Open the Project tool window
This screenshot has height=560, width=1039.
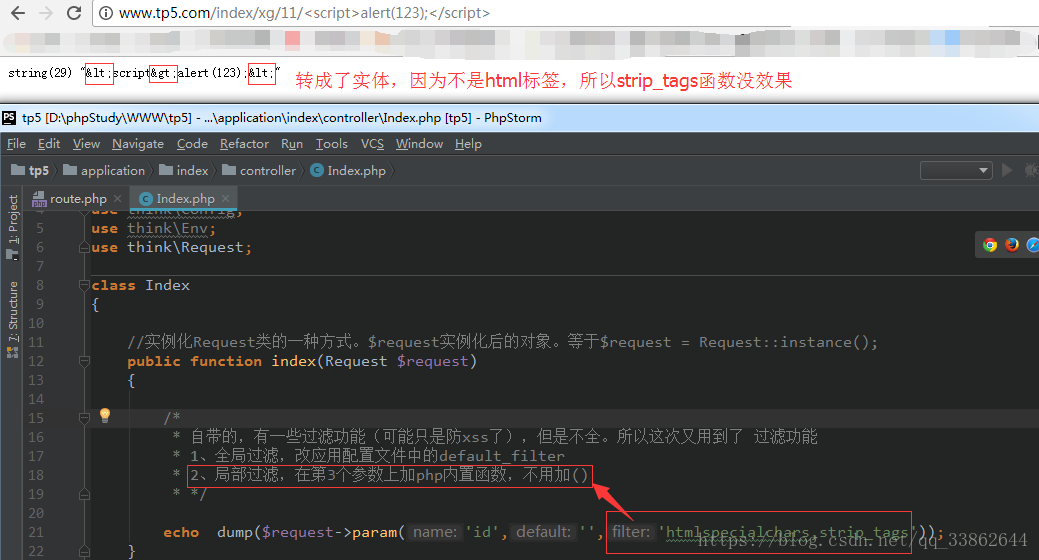(13, 225)
